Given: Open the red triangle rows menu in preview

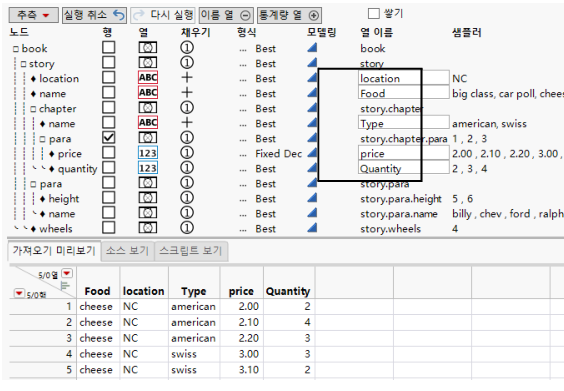Looking at the screenshot, I should pyautogui.click(x=19, y=294).
